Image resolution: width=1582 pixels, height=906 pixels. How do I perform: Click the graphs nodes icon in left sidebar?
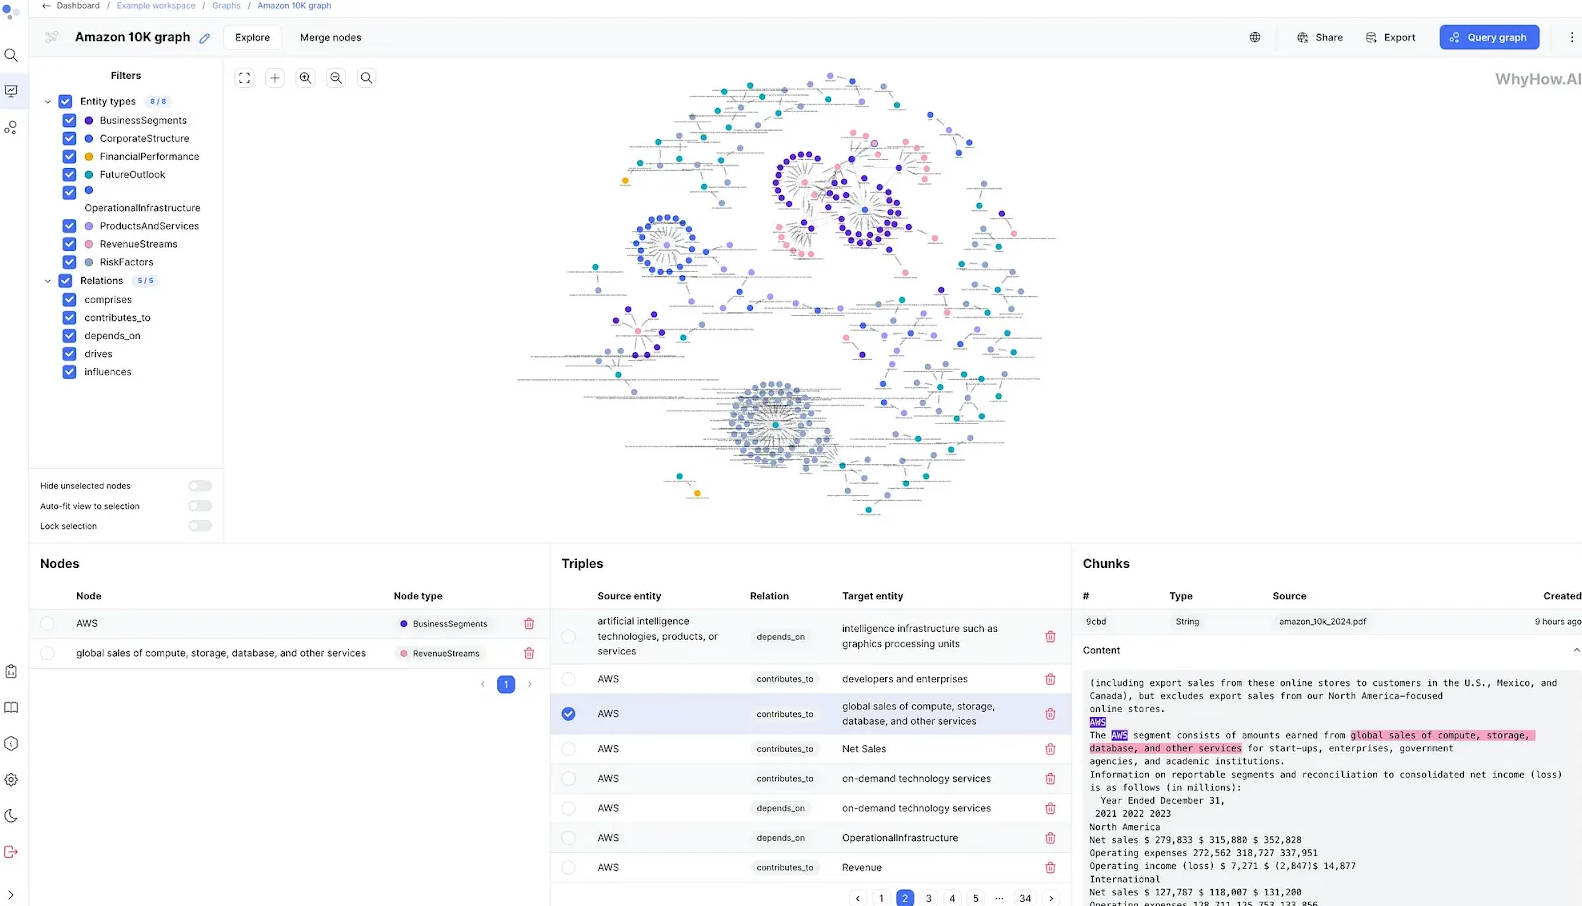[x=11, y=128]
